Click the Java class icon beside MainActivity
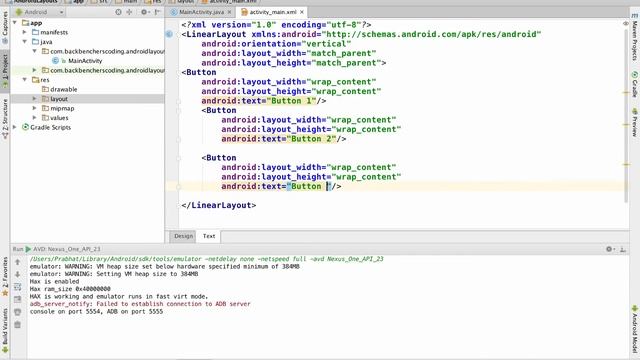The width and height of the screenshot is (640, 360). point(56,61)
